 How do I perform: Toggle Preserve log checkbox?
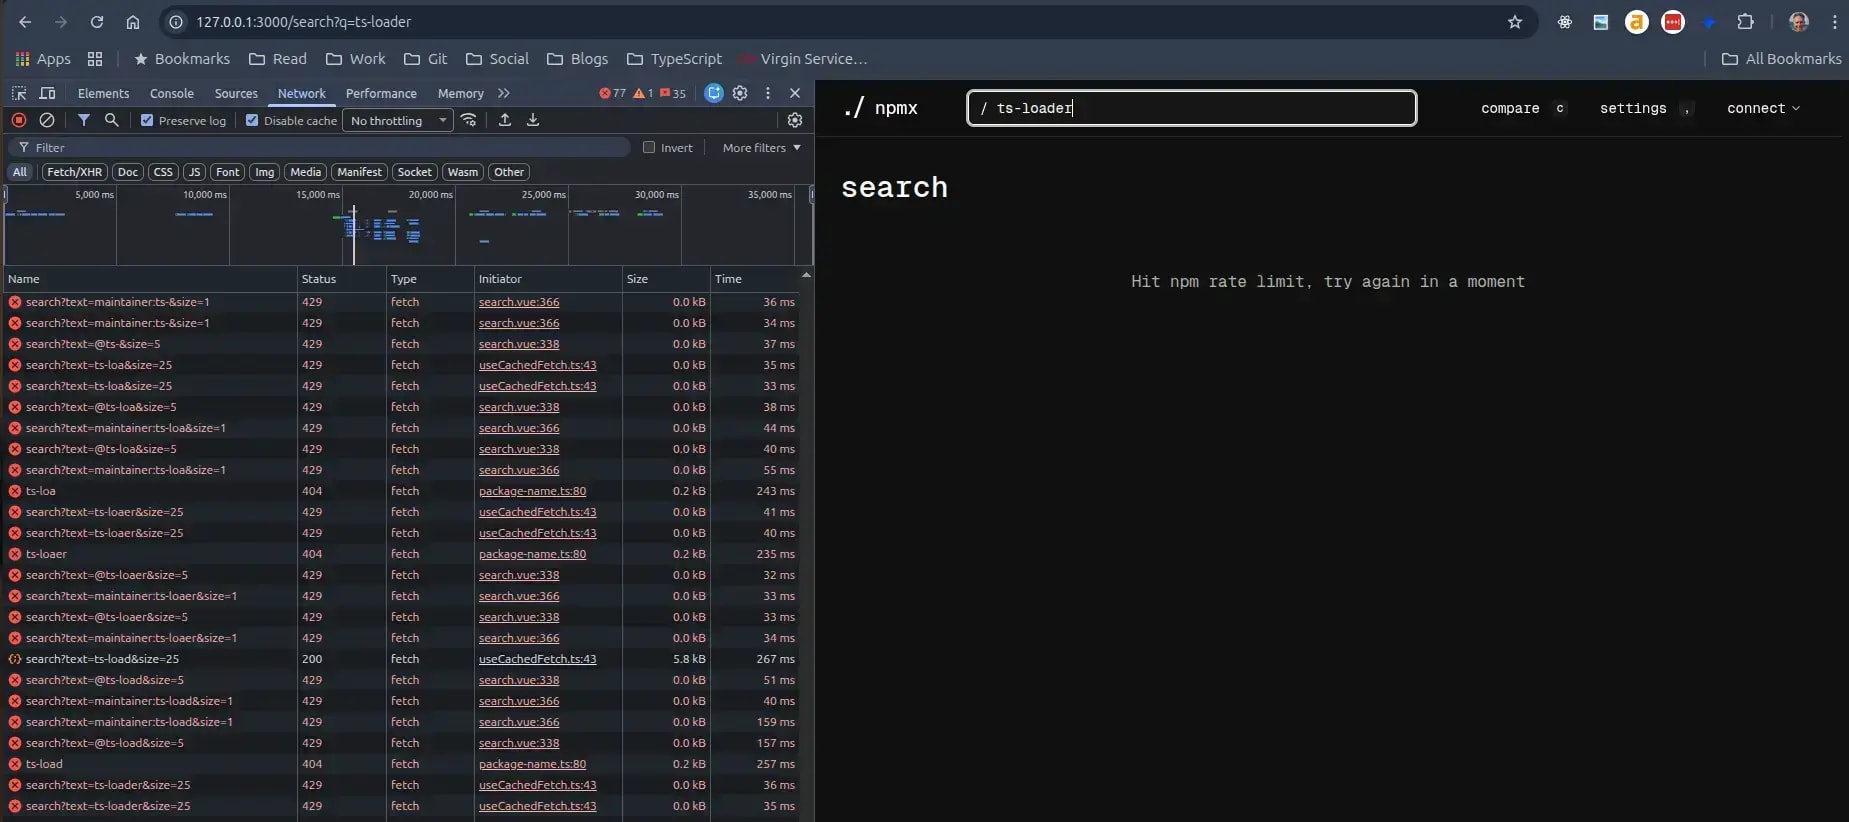click(x=147, y=120)
